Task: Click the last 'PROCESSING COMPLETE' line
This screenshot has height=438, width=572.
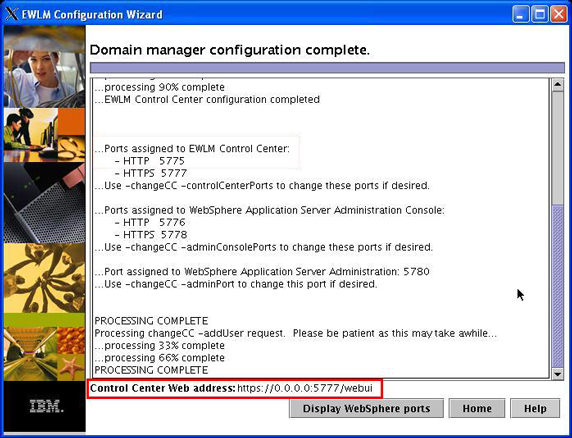Action: tap(151, 370)
